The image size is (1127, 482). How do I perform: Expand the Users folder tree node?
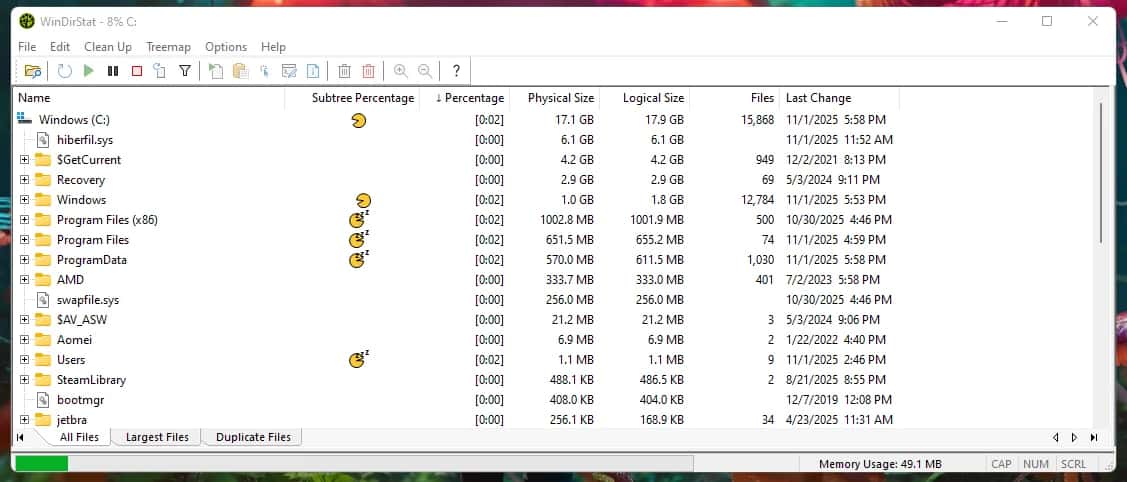(x=25, y=360)
